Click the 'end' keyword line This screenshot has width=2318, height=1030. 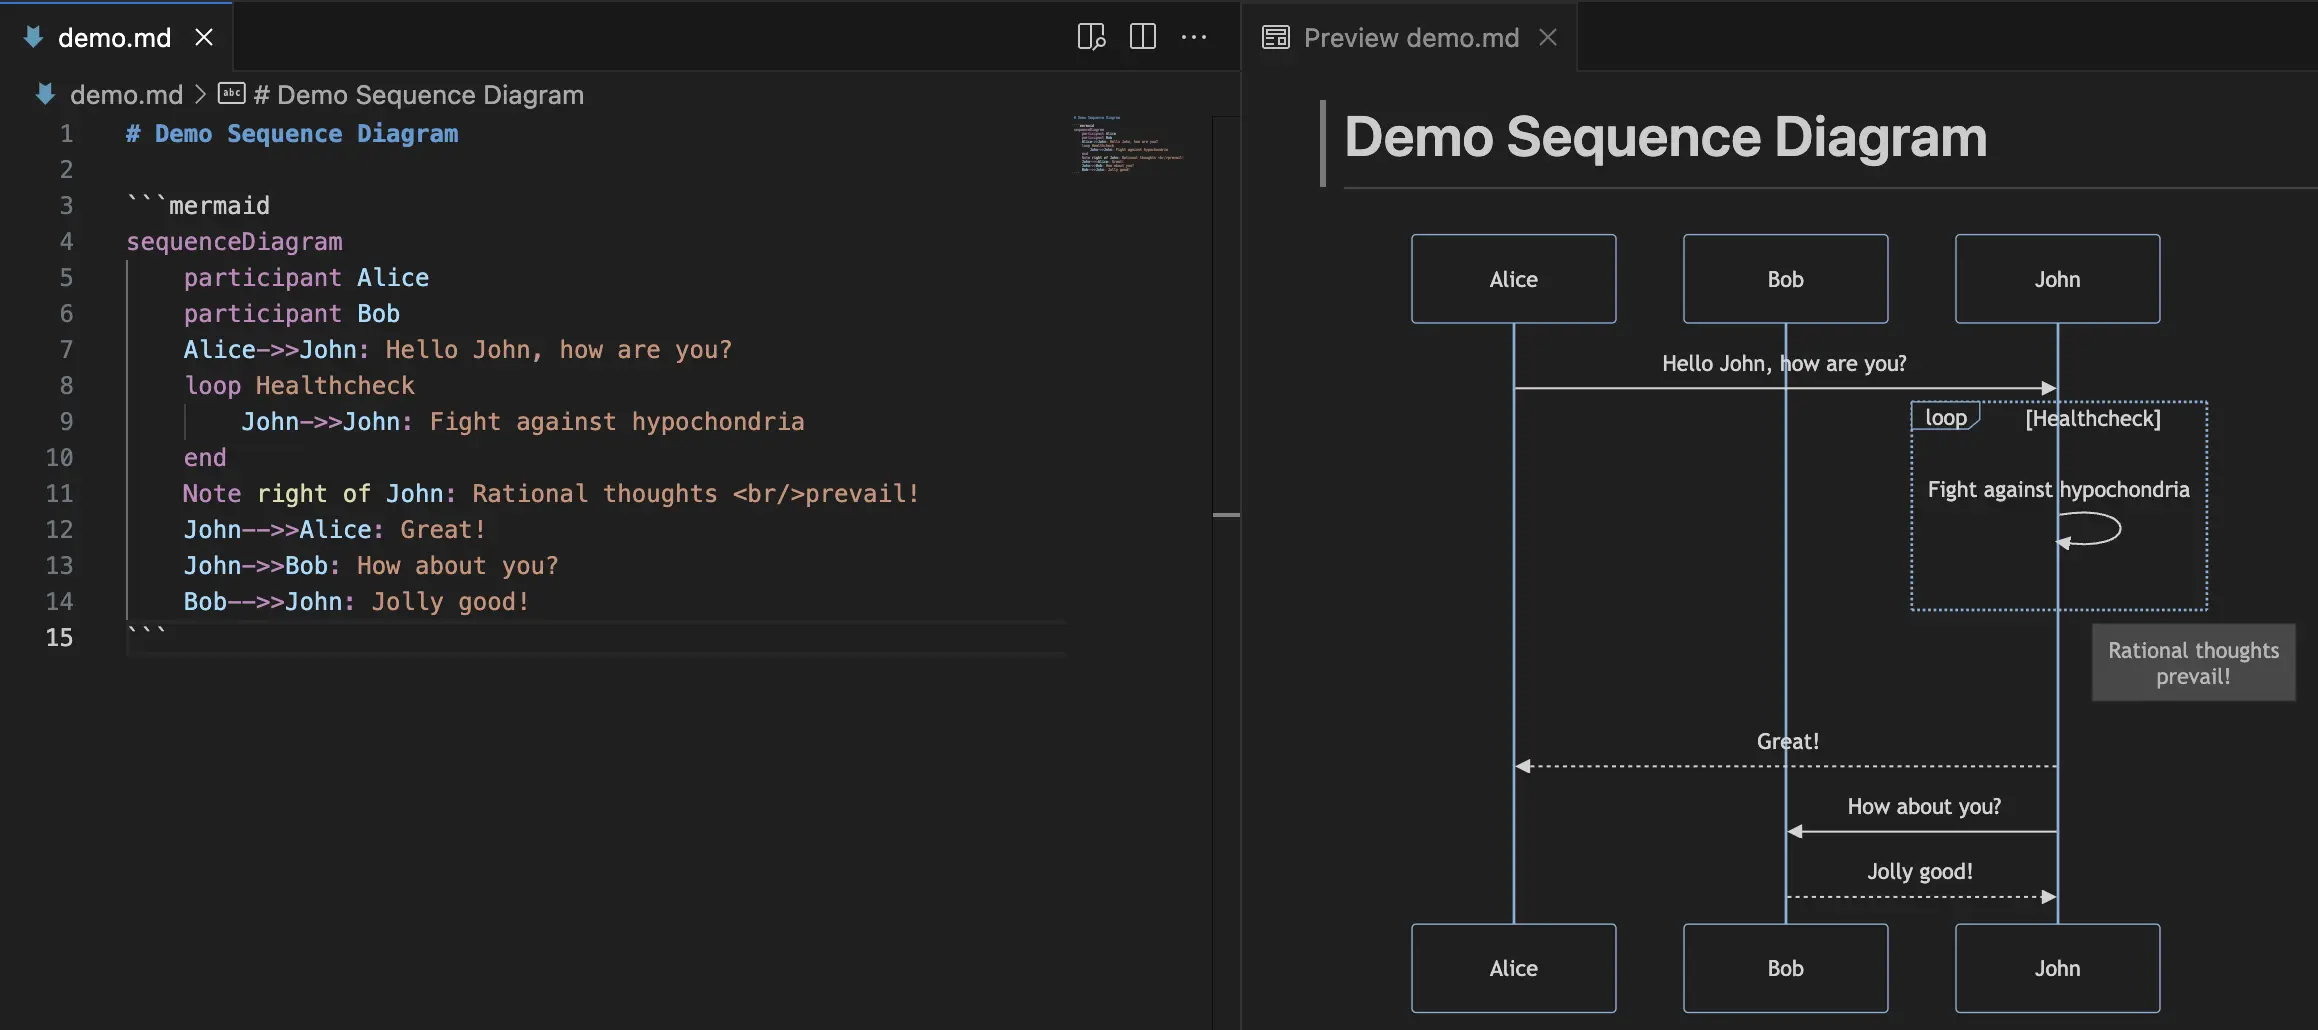(x=205, y=458)
